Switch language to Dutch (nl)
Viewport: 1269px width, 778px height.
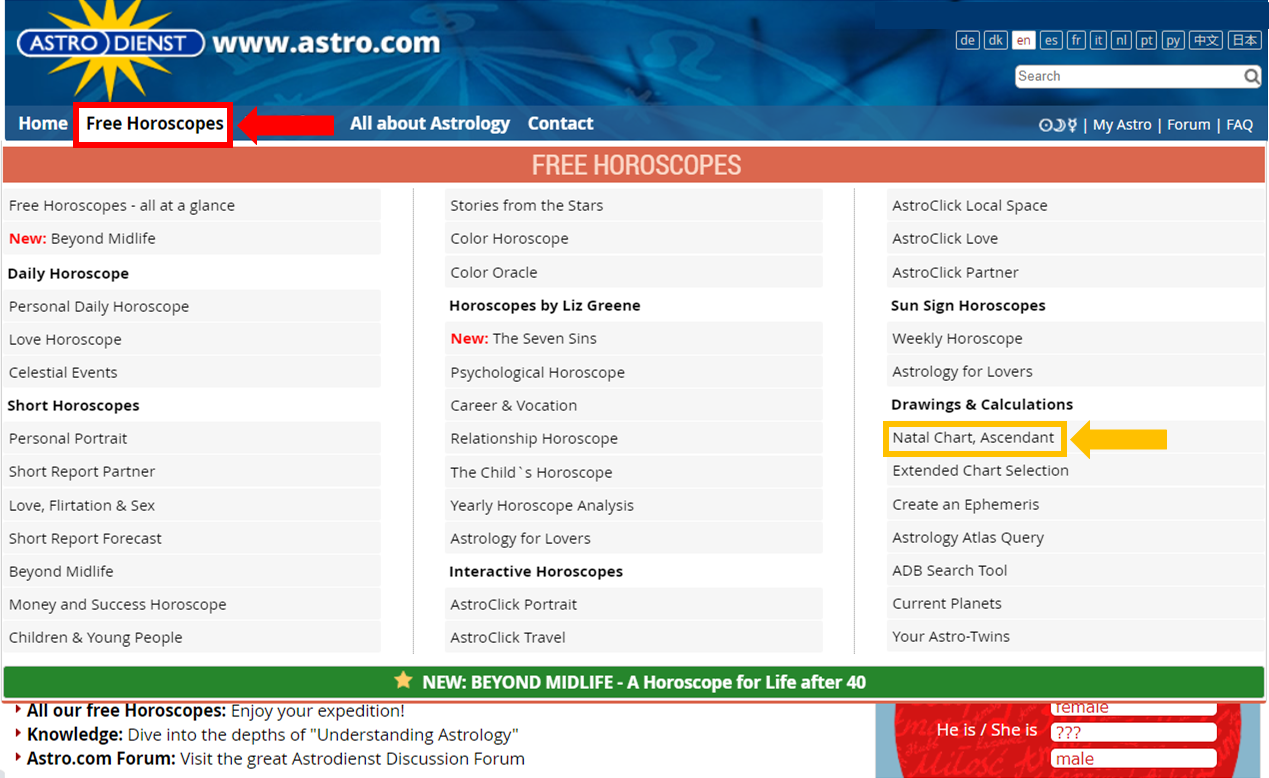pos(1121,40)
